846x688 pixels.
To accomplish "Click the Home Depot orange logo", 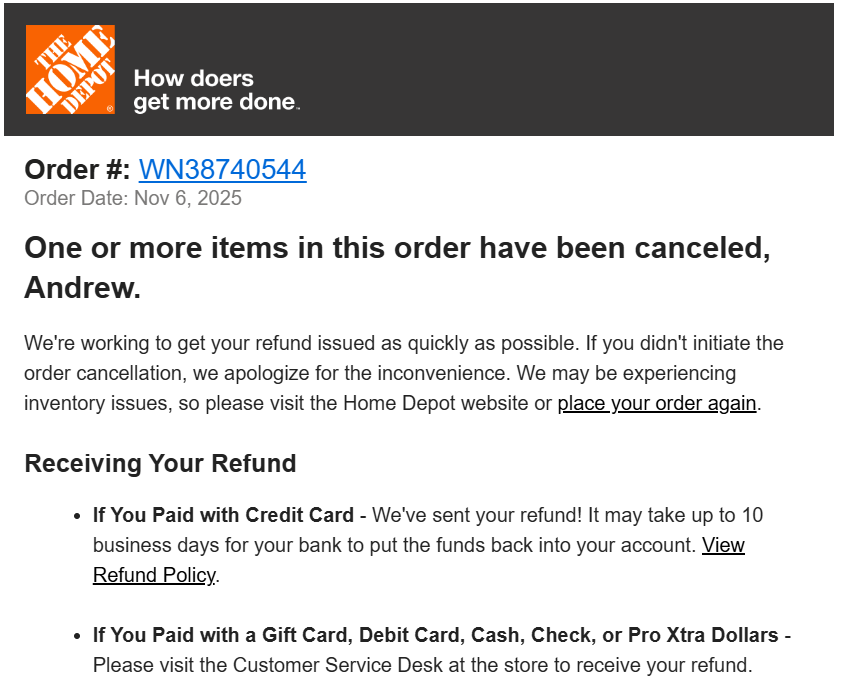I will point(70,70).
